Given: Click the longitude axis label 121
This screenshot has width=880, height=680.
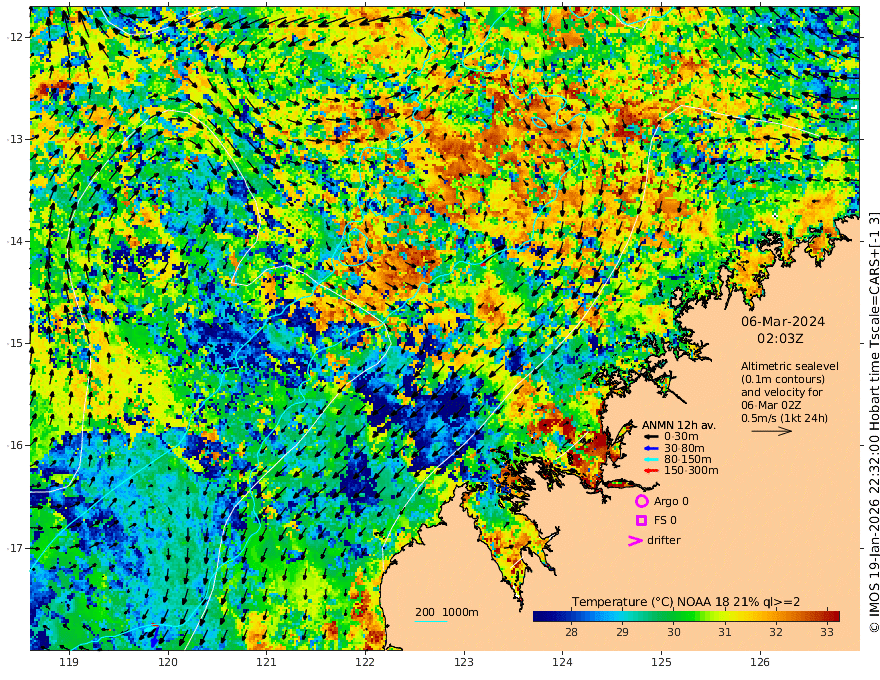Looking at the screenshot, I should pos(267,662).
